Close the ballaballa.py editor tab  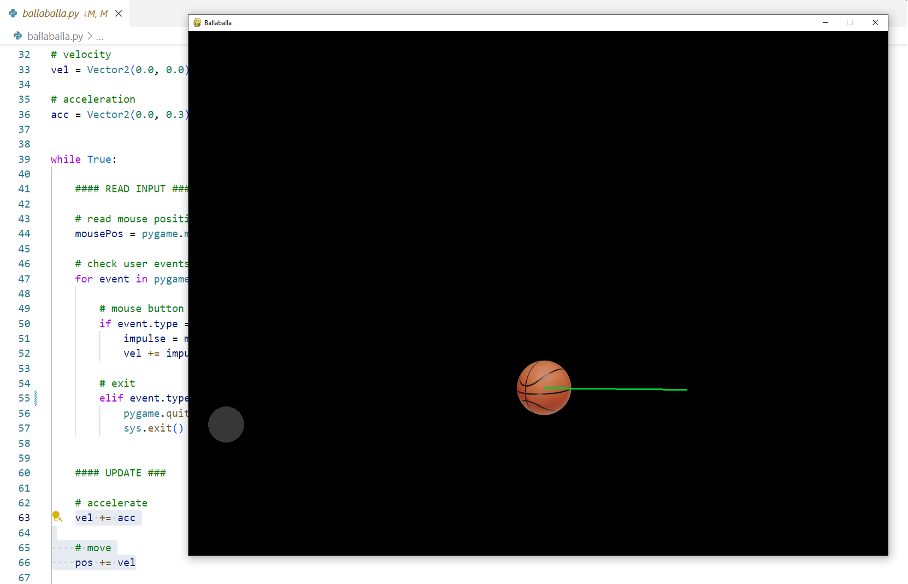(x=119, y=13)
